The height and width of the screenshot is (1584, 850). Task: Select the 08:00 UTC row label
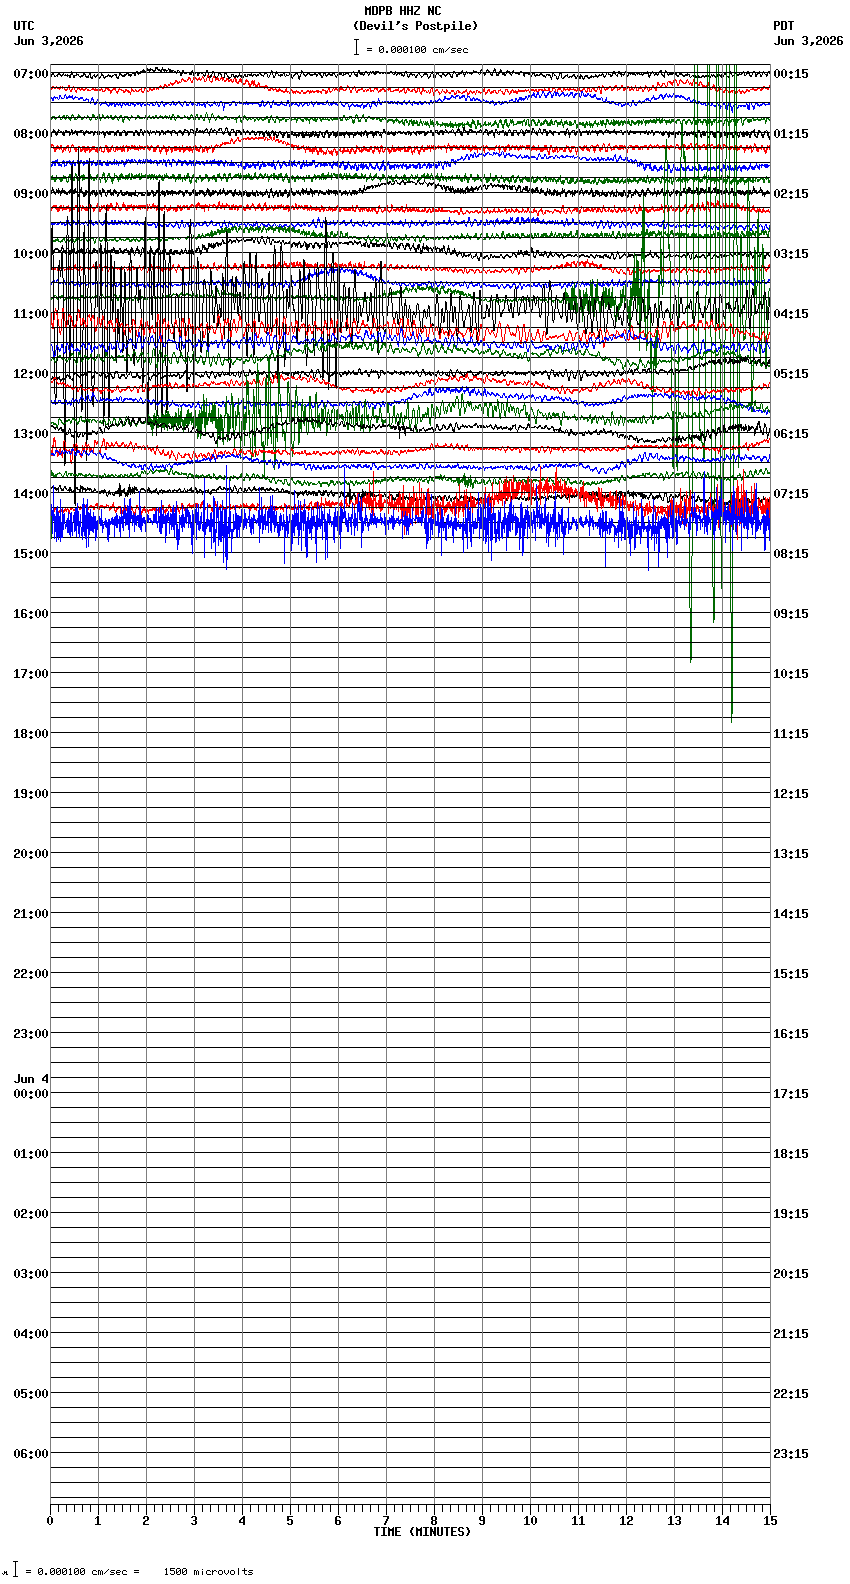[x=31, y=134]
